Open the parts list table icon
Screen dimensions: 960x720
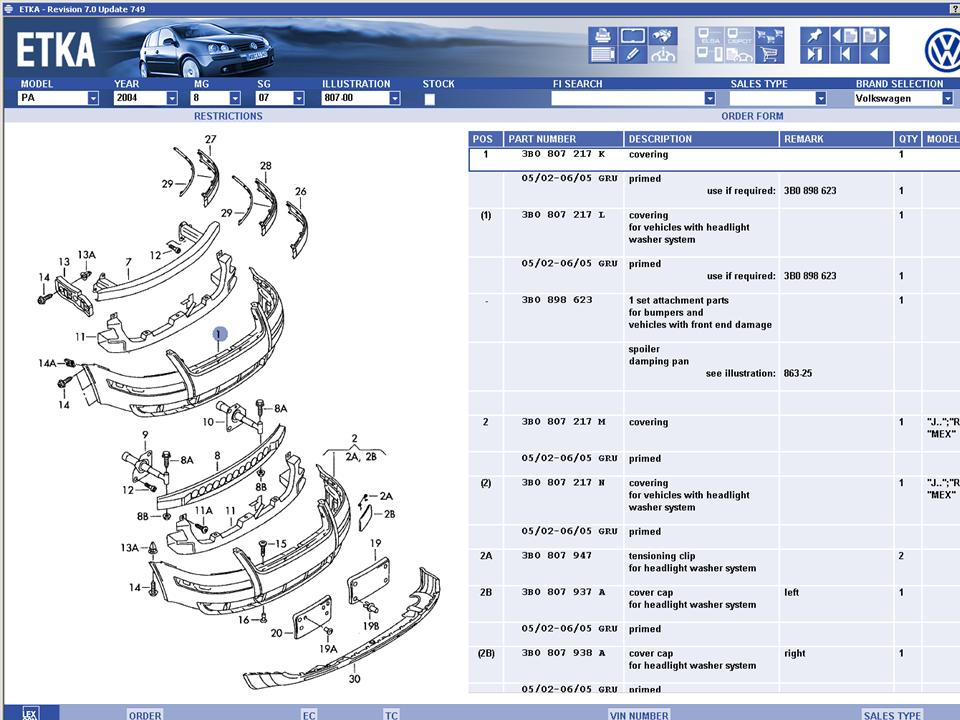pos(602,55)
